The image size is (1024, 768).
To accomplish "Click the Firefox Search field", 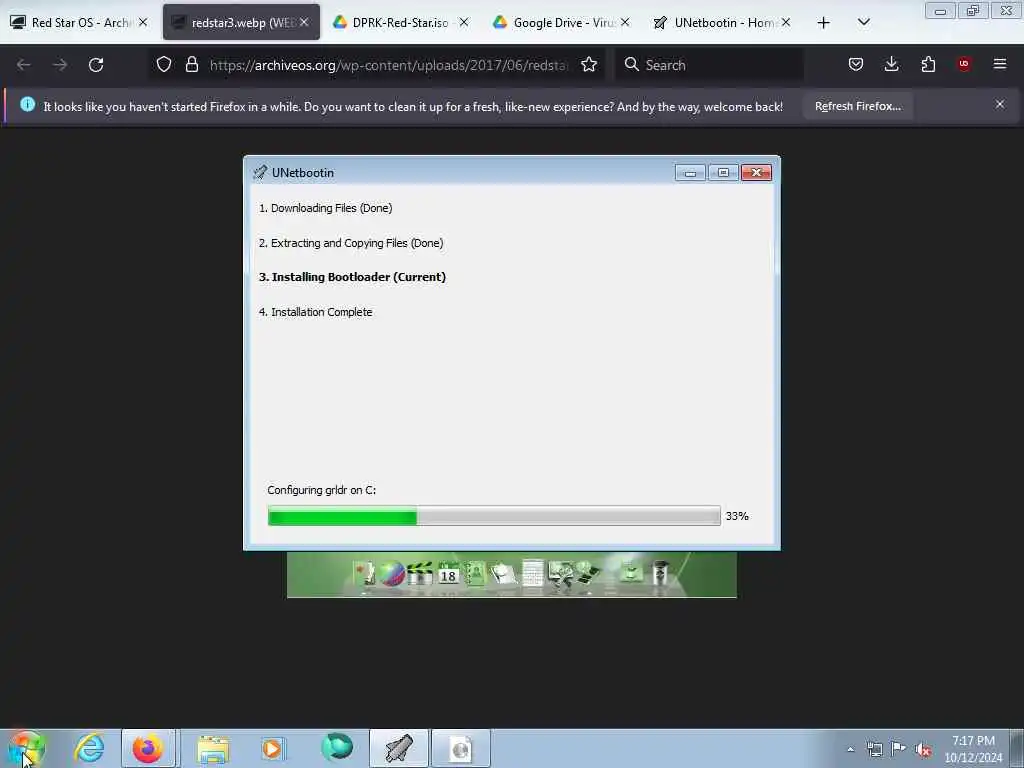I will click(x=709, y=65).
